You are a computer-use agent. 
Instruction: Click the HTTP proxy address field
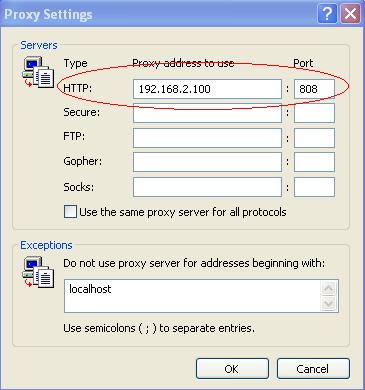[x=207, y=89]
